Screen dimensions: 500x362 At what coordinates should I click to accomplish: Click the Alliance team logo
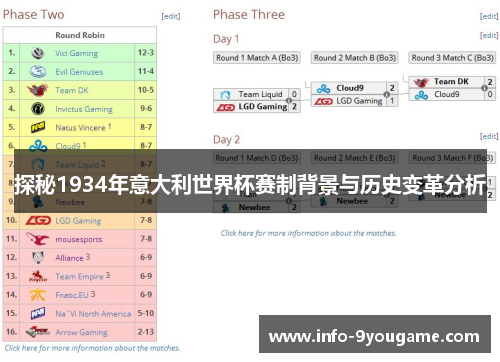(x=38, y=257)
